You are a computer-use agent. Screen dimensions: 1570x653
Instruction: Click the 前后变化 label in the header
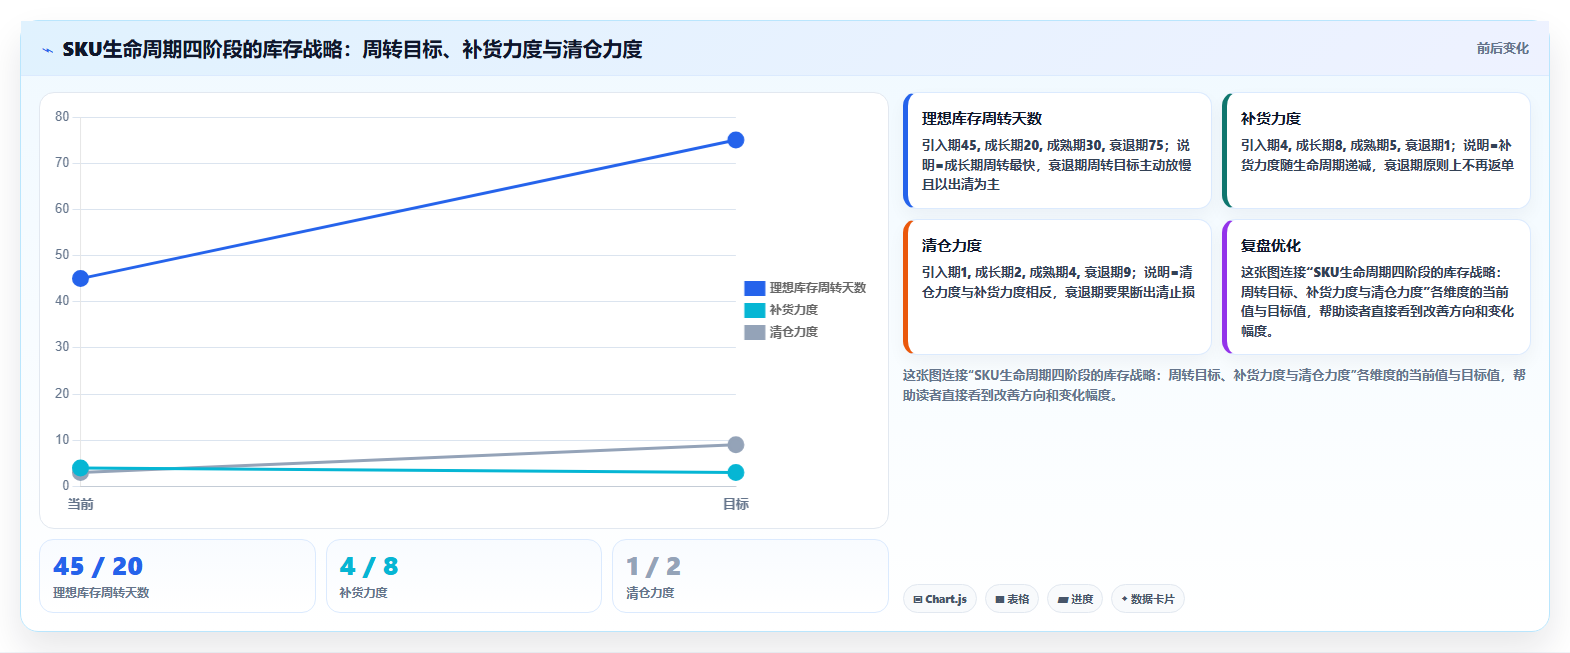[1502, 48]
